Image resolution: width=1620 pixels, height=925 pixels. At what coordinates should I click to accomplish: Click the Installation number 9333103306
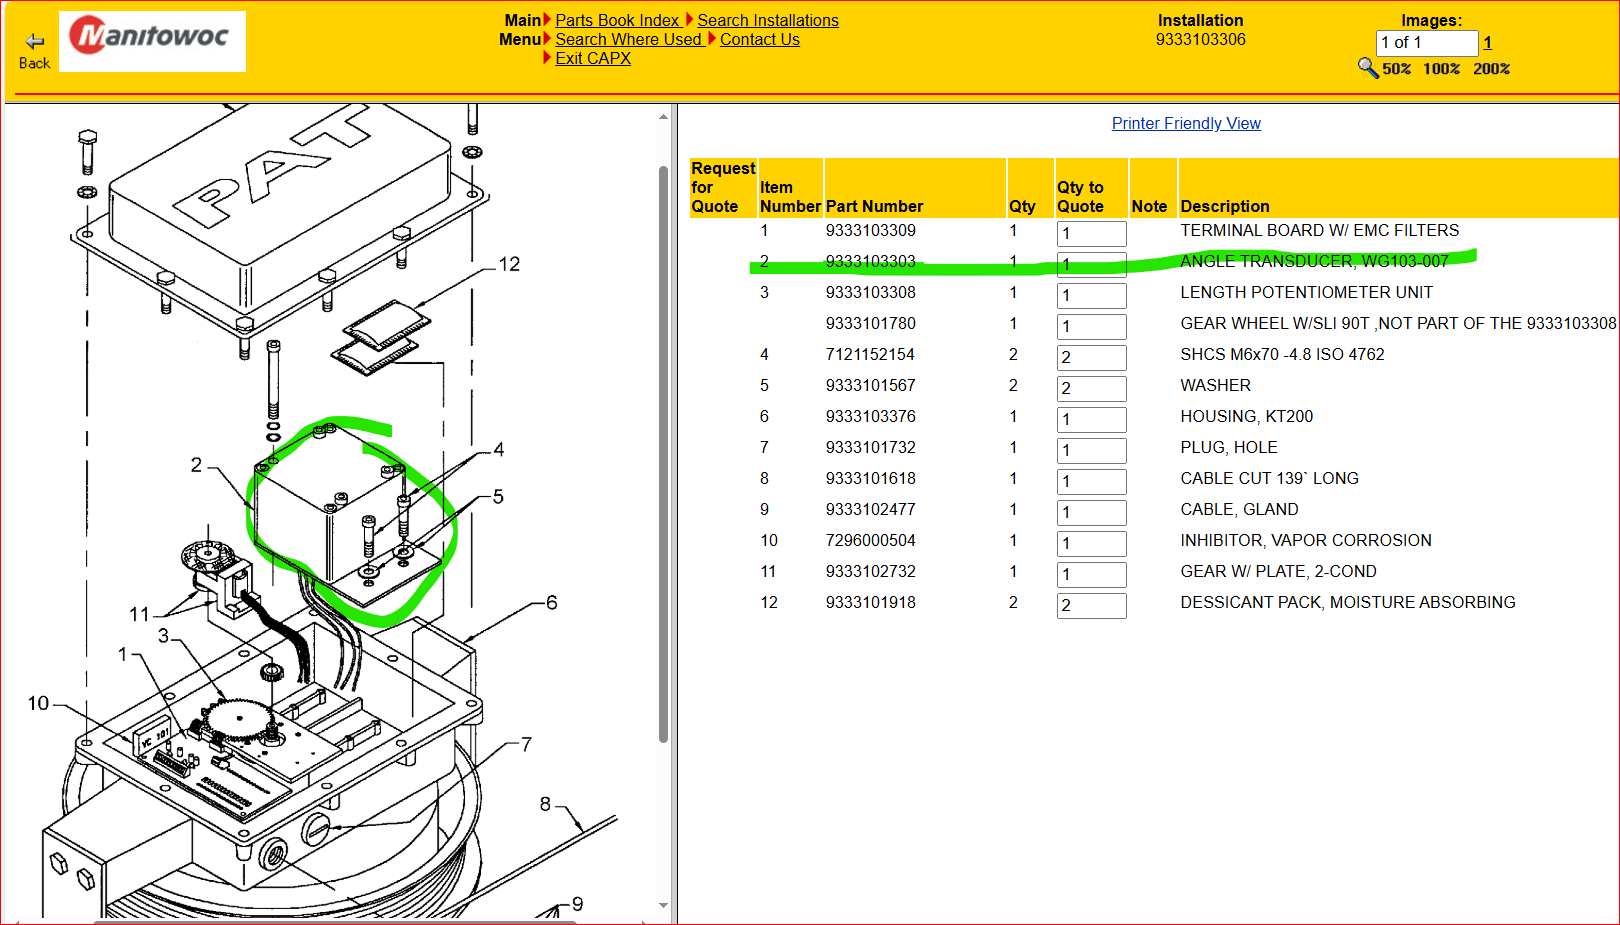tap(1200, 39)
